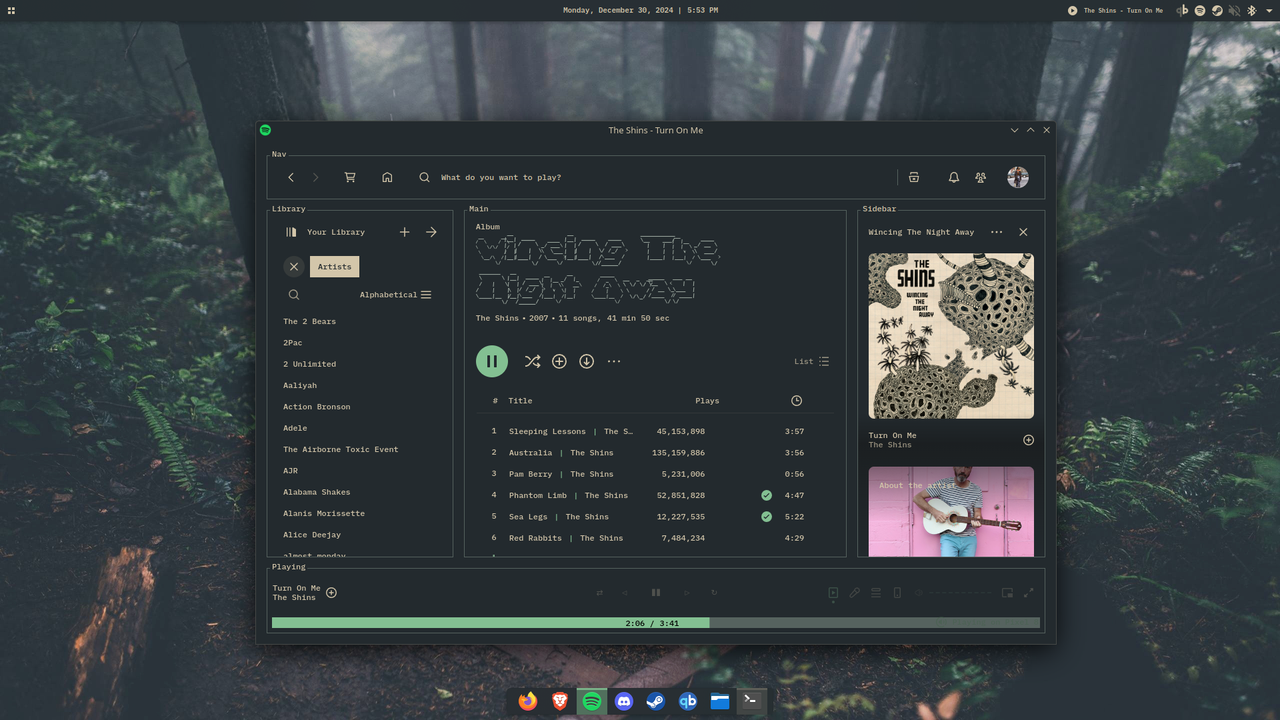
Task: Toggle repeat in Playing bar
Action: [714, 593]
